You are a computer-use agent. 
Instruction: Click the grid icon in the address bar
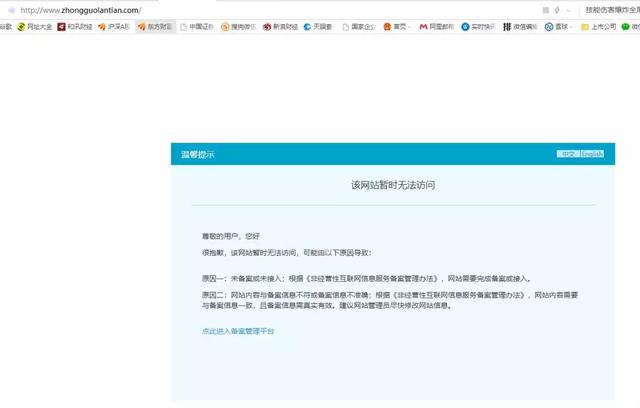(x=546, y=10)
